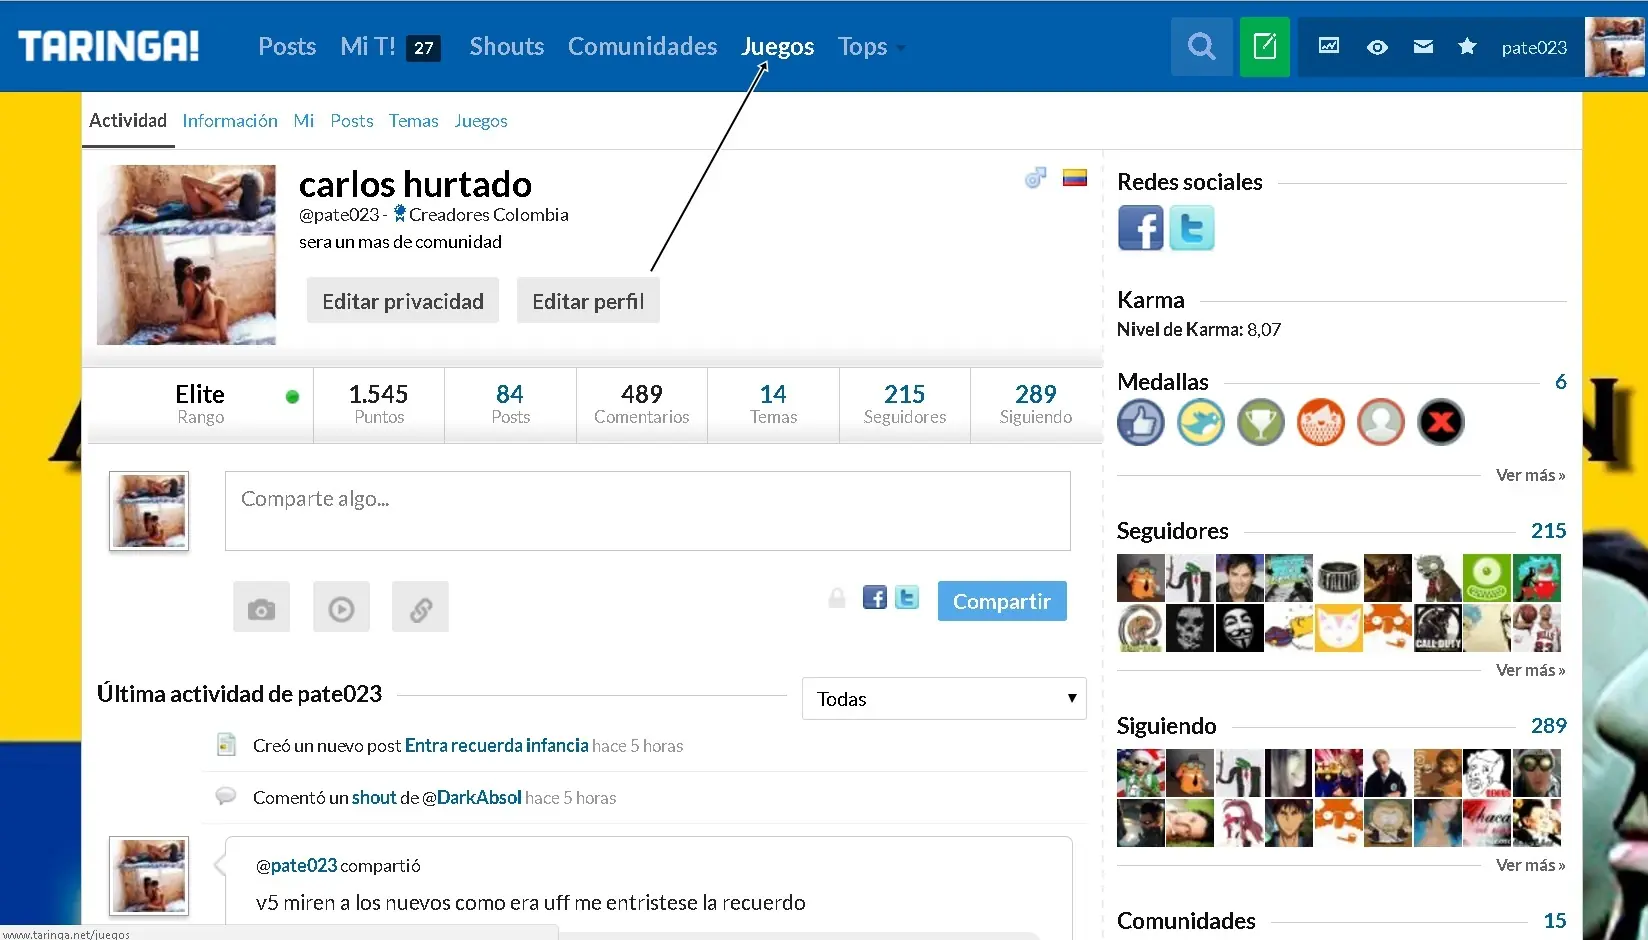Image resolution: width=1648 pixels, height=940 pixels.
Task: Click the Taringa logo
Action: pos(109,46)
